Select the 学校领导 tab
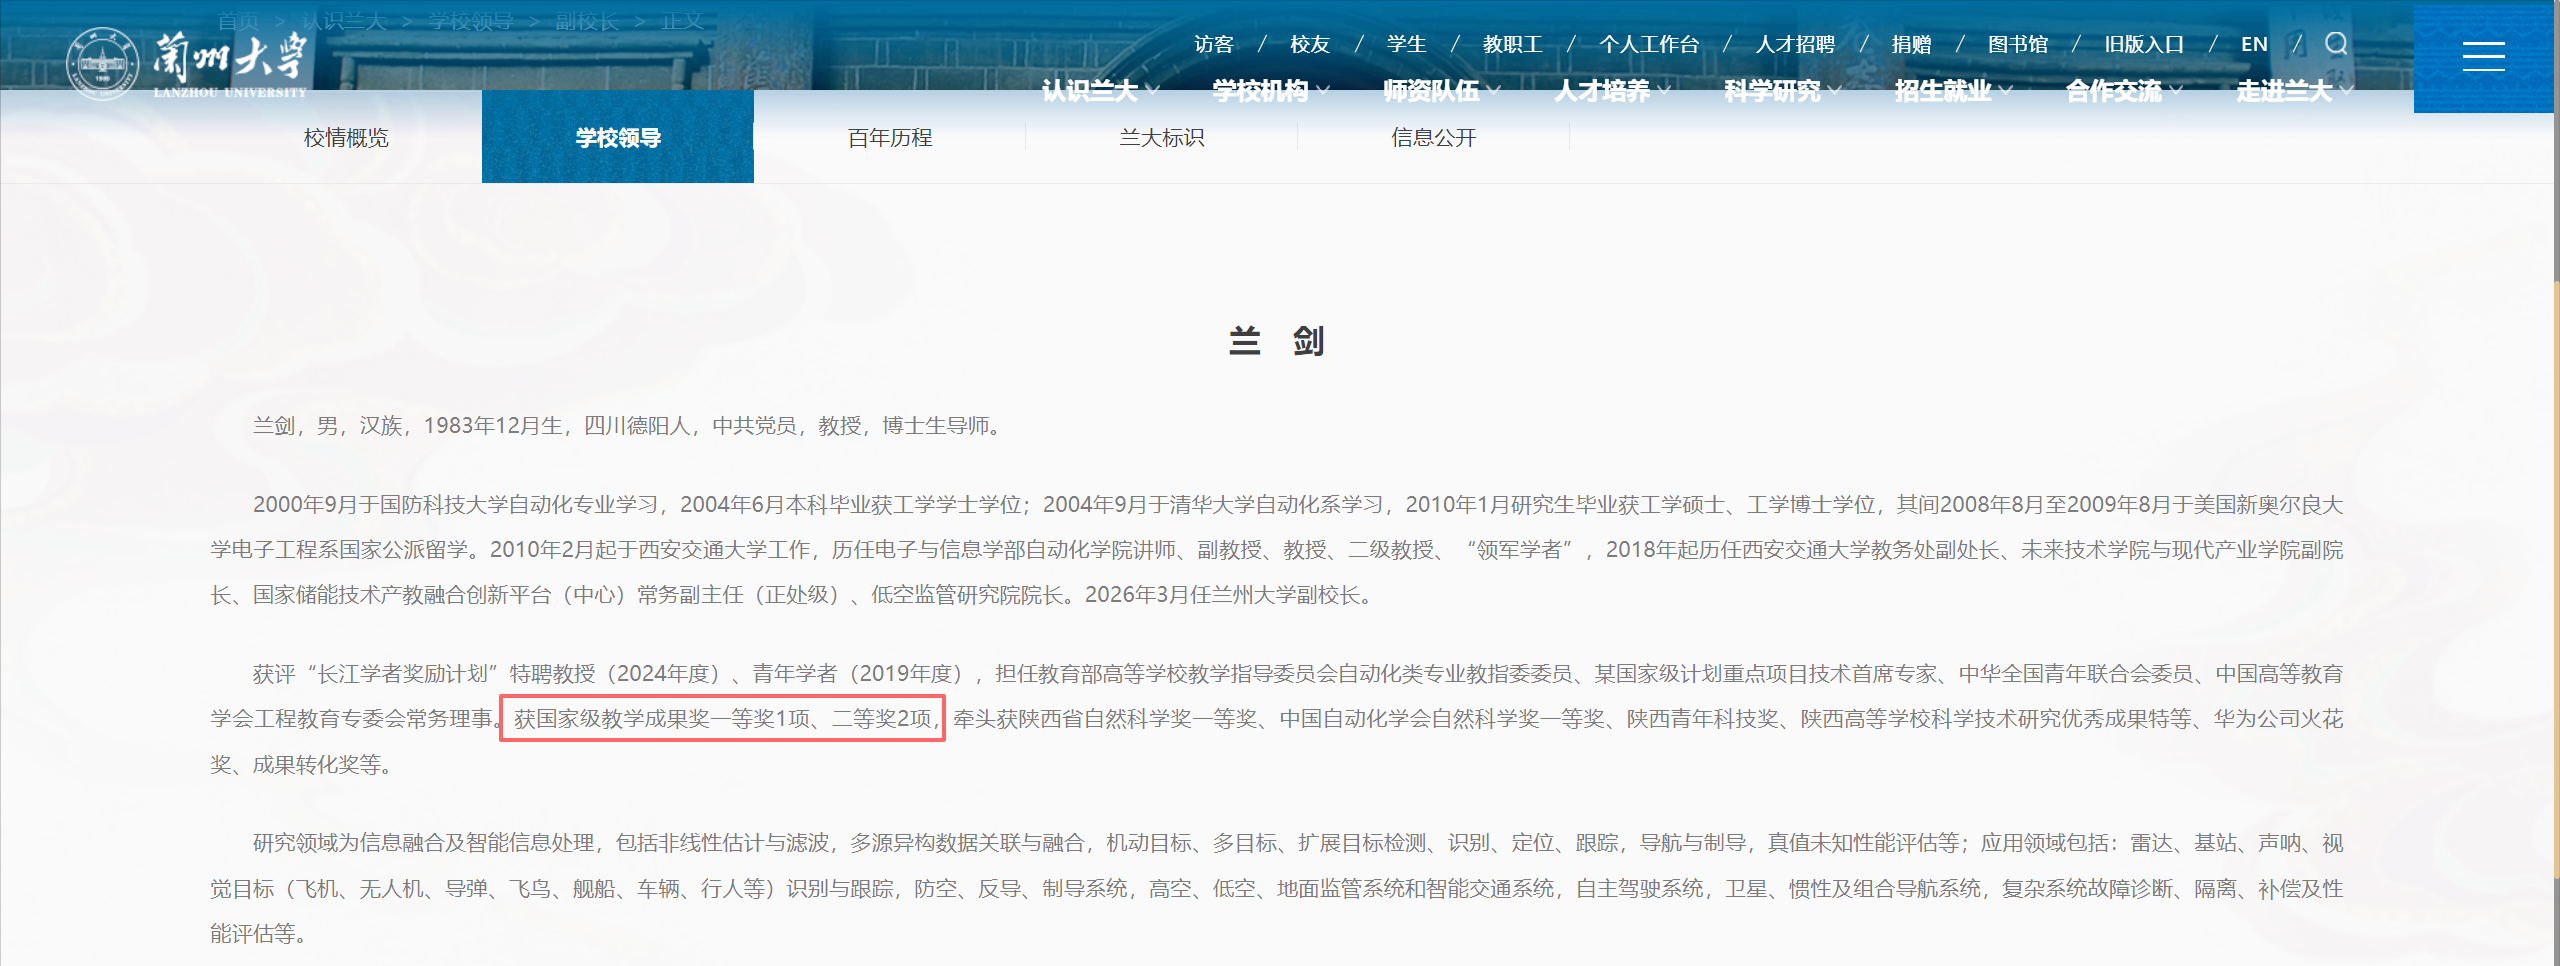Viewport: 2560px width, 966px height. tap(618, 137)
